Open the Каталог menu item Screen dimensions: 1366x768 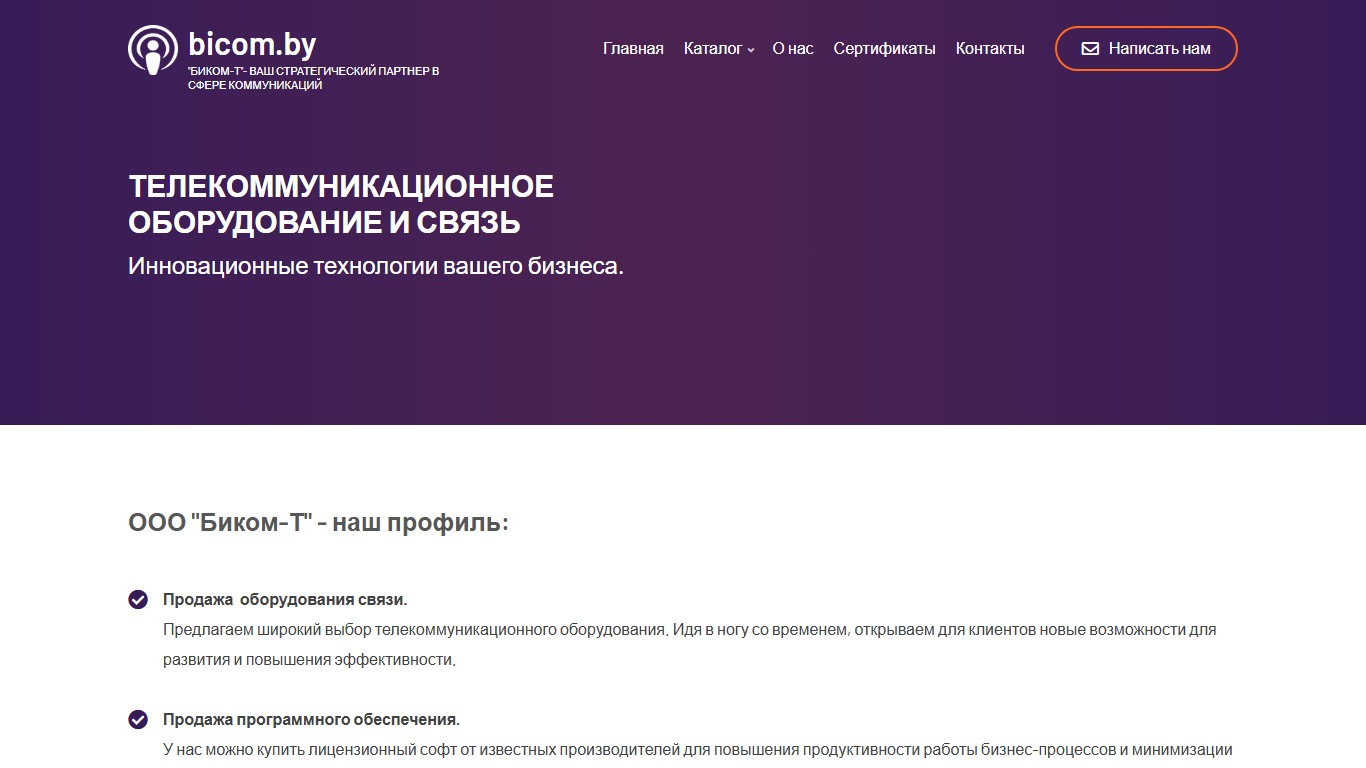713,48
